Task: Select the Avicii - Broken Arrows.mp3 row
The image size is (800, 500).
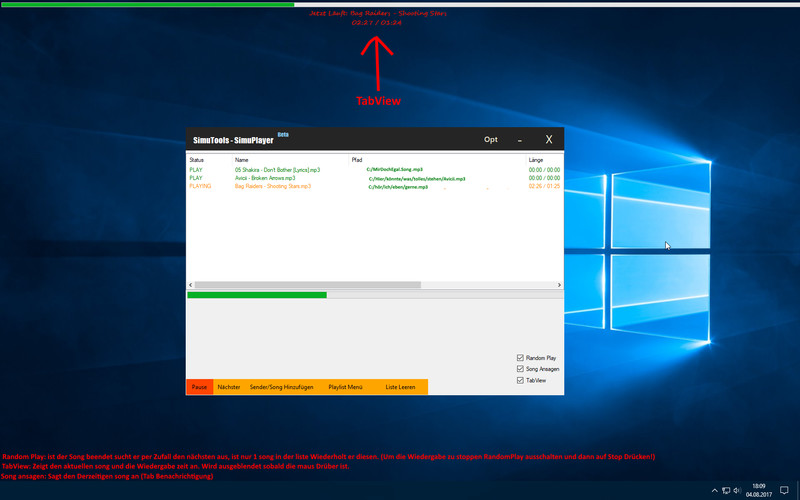Action: point(265,178)
